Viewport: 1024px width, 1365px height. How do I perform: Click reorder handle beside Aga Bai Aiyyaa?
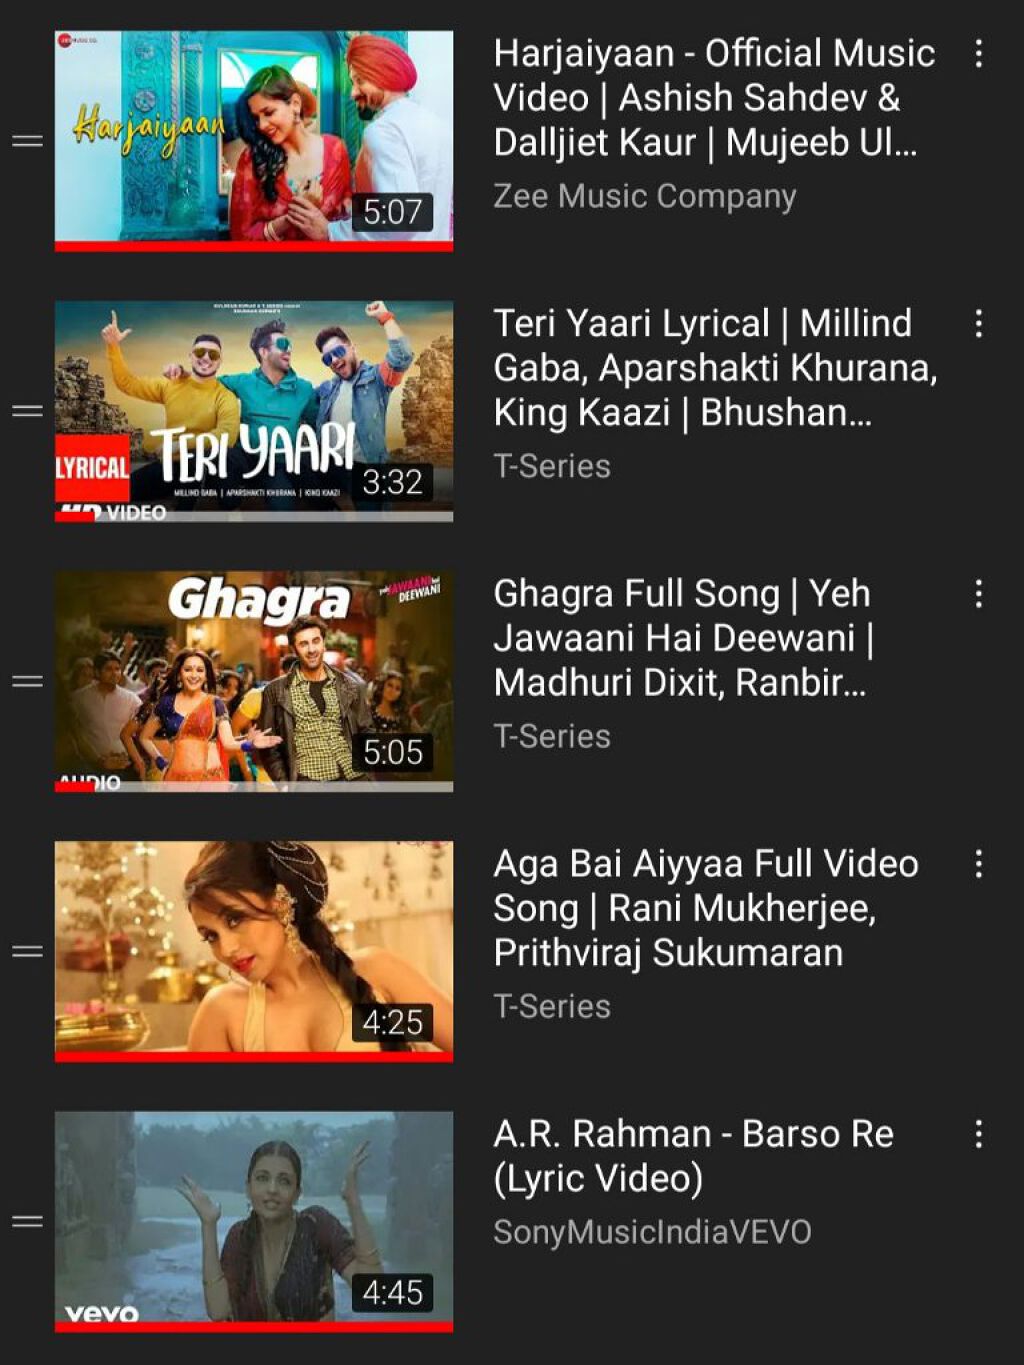point(27,951)
